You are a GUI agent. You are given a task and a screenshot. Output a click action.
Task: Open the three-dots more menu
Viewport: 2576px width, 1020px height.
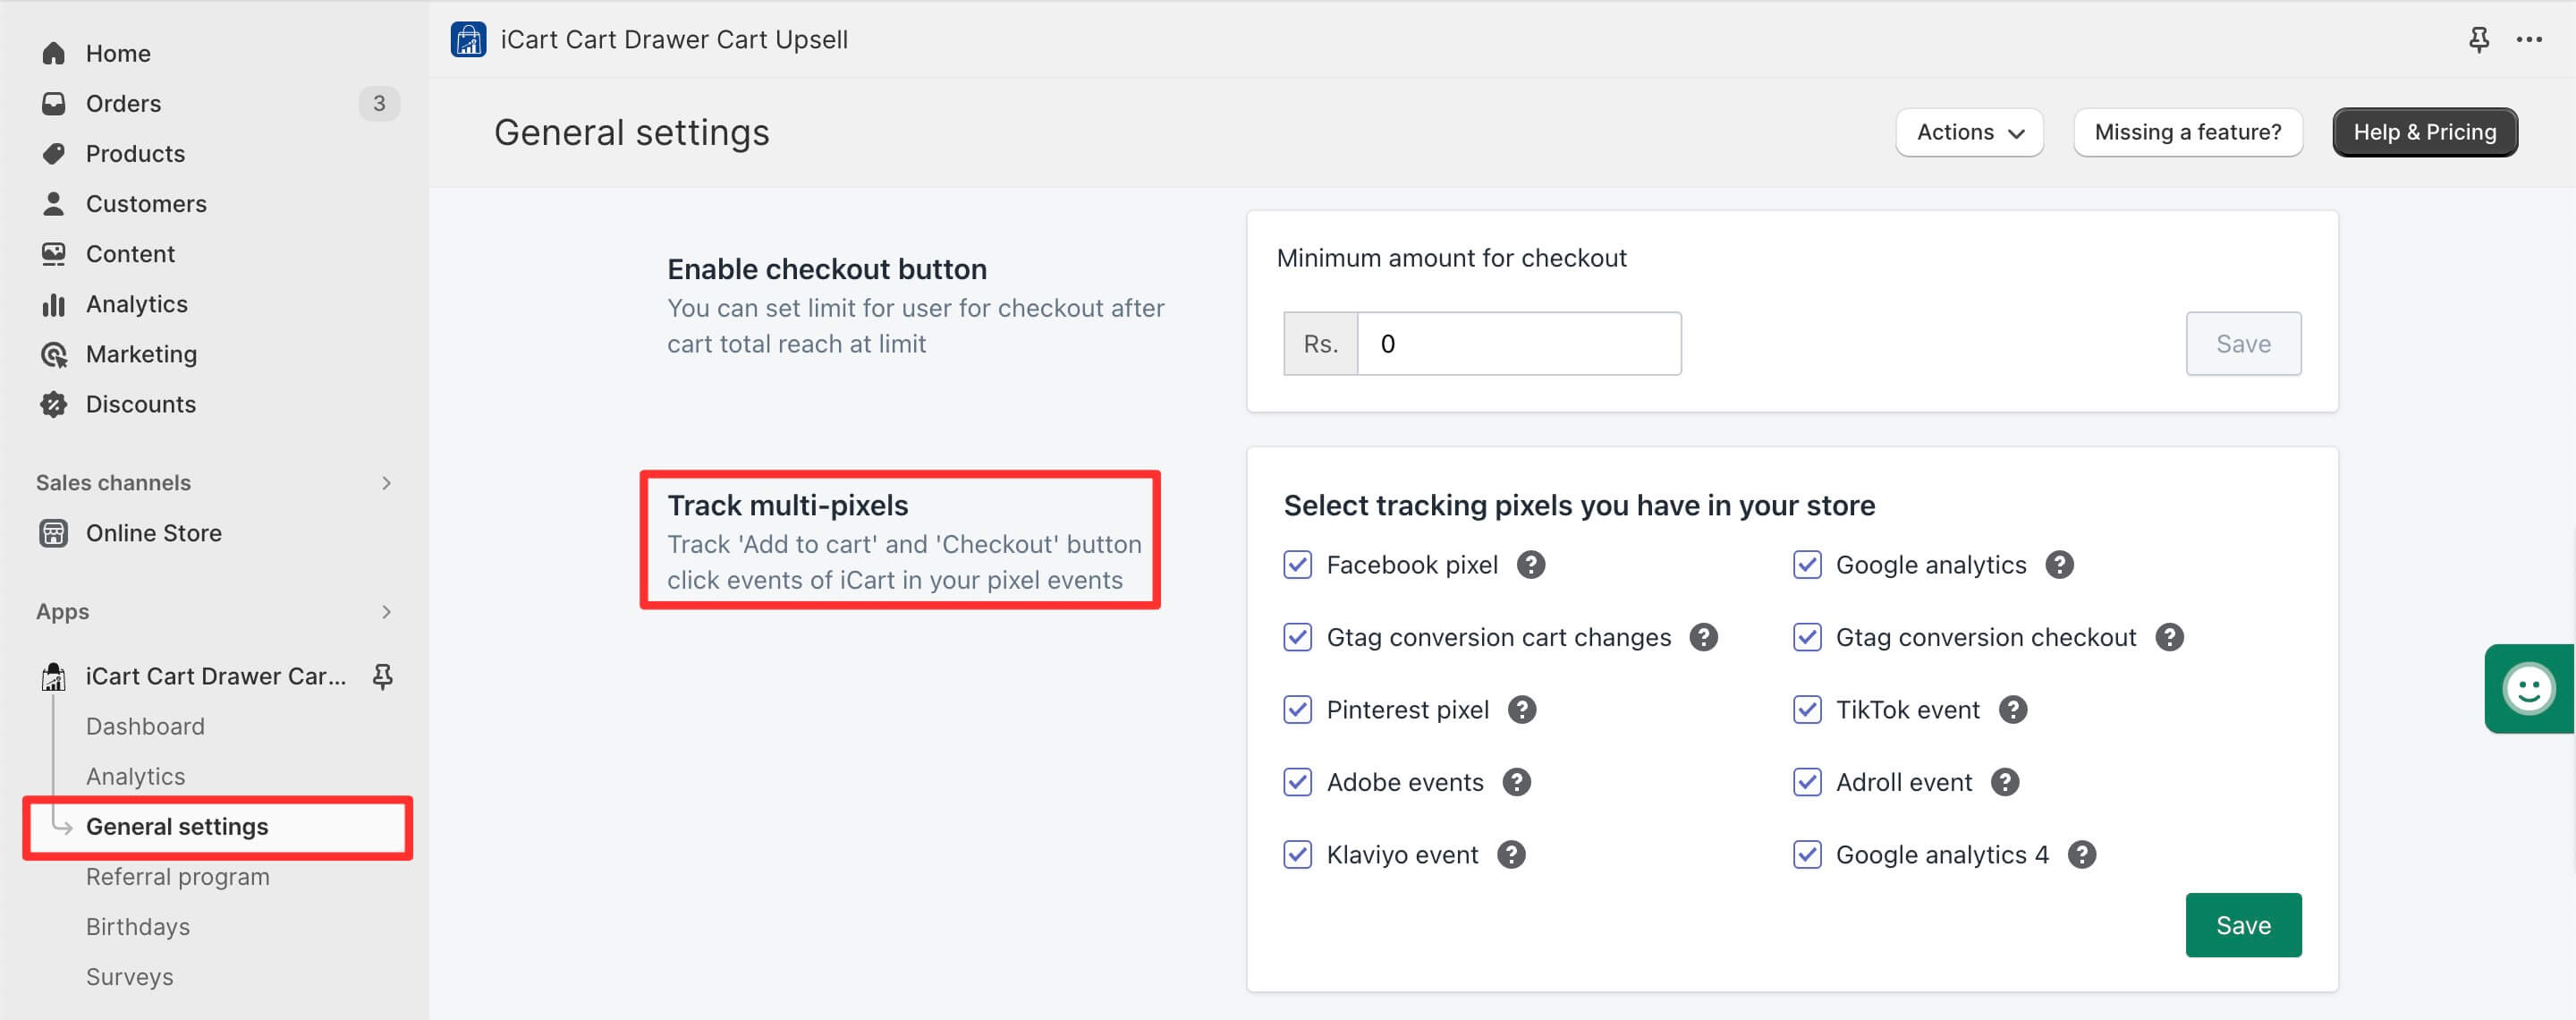2529,39
